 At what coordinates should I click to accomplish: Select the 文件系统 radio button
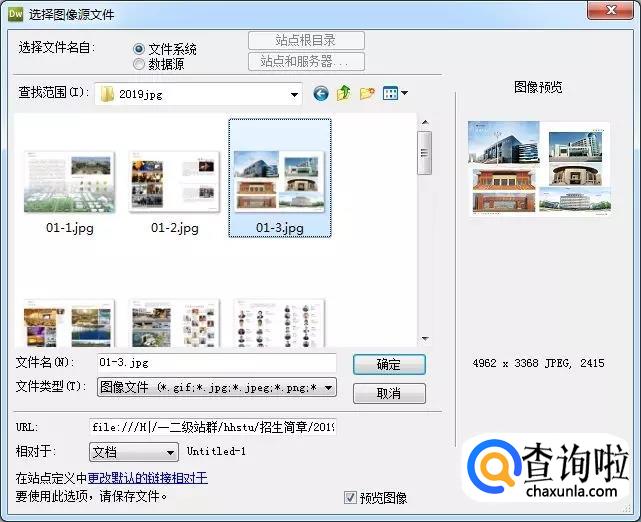point(139,49)
